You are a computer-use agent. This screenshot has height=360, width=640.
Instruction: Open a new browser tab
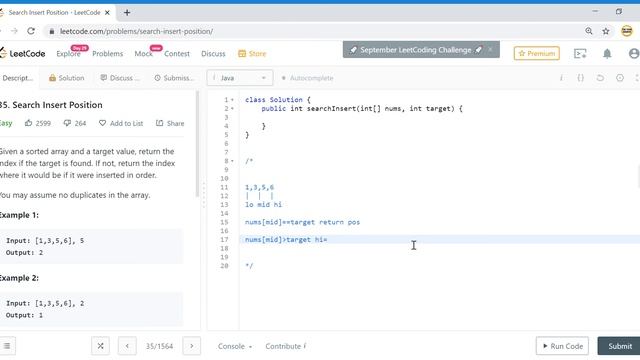[x=127, y=13]
